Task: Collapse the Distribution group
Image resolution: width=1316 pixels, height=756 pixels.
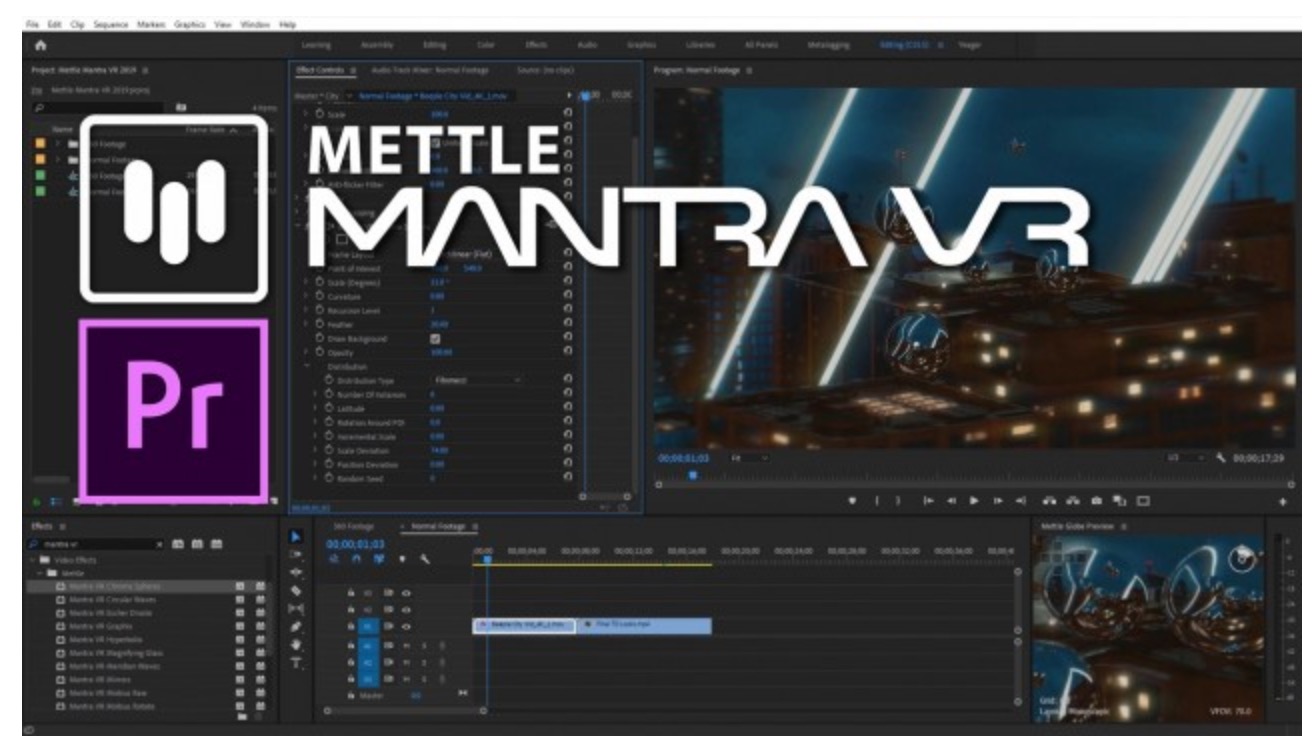Action: click(307, 367)
